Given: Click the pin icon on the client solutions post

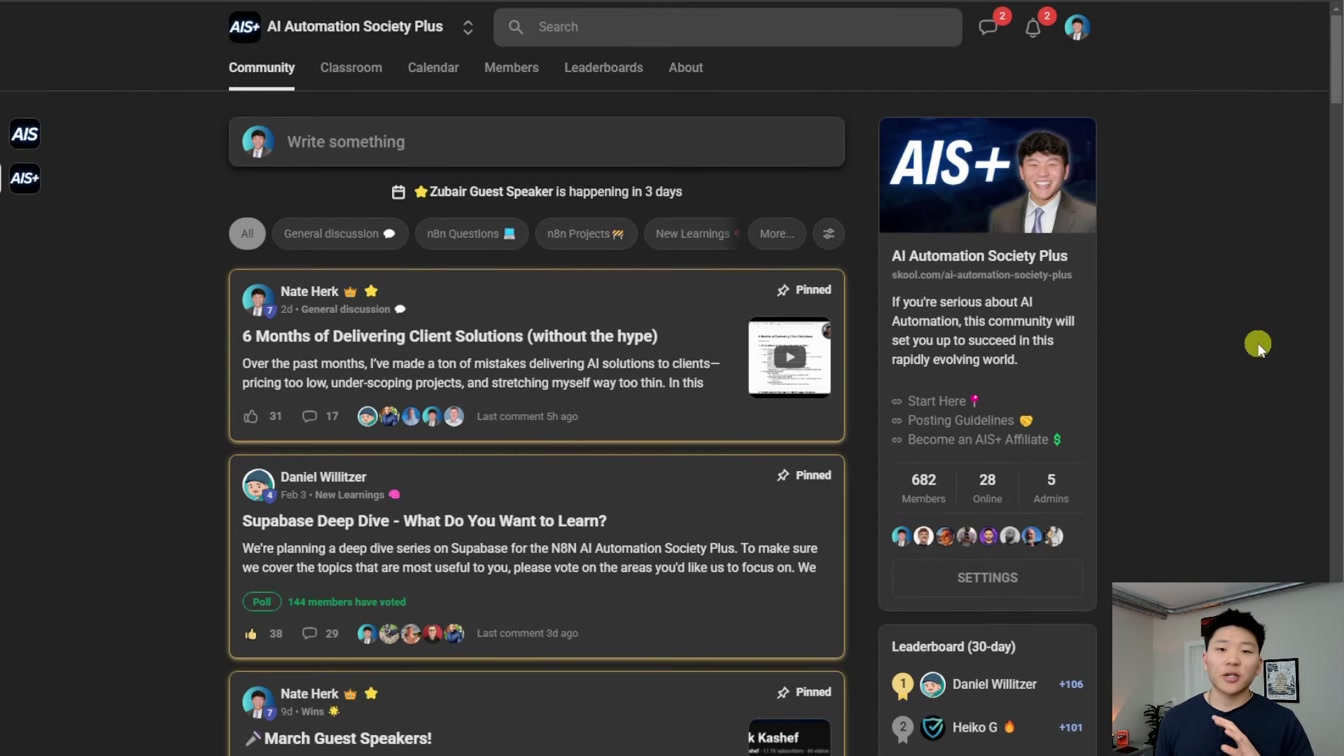Looking at the screenshot, I should tap(783, 290).
